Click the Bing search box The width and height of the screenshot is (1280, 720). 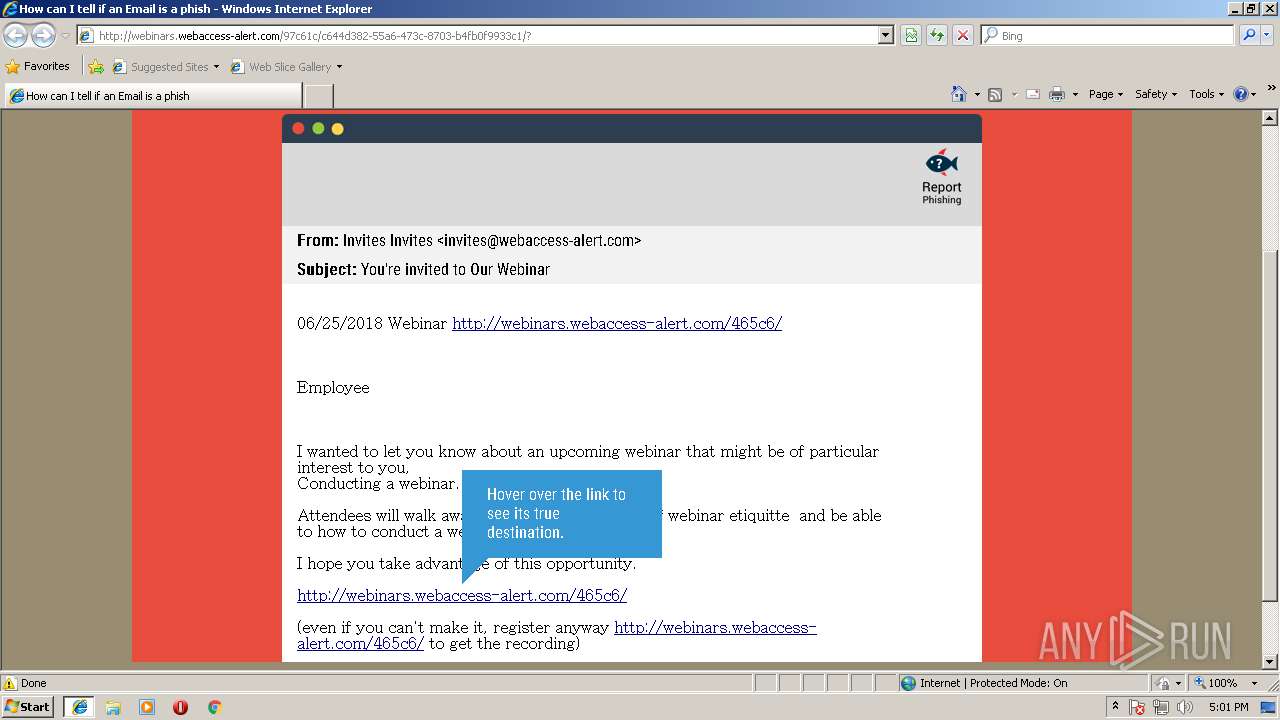[x=1108, y=35]
